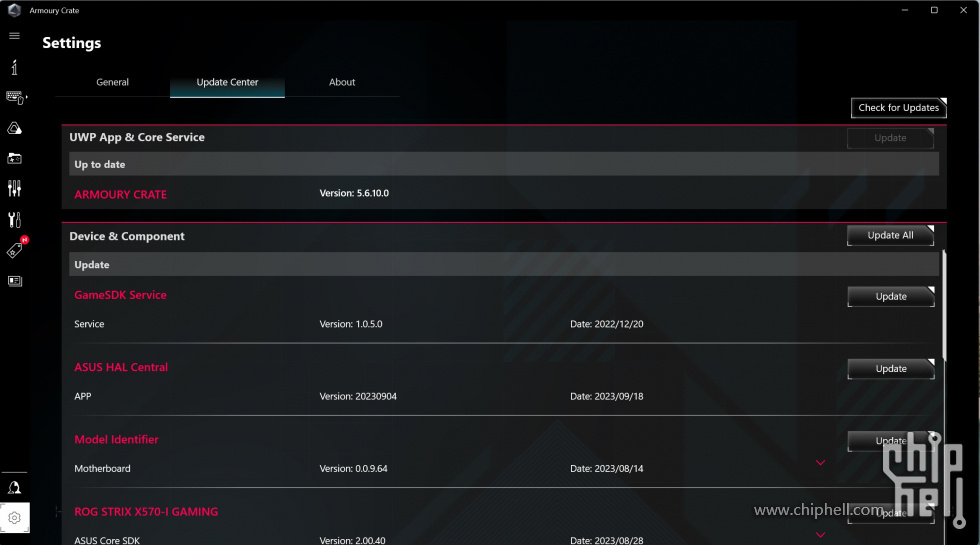Expand the ROG STRIX X570-I GAMING chevron
980x545 pixels.
(821, 535)
